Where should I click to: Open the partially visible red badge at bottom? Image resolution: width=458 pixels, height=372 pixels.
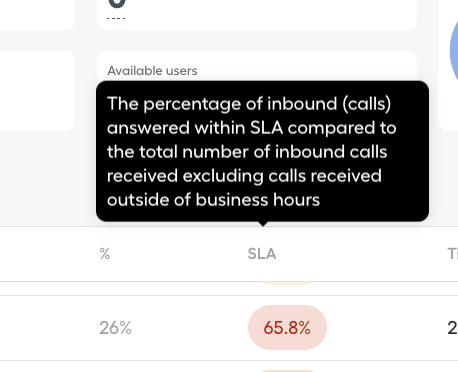click(287, 370)
